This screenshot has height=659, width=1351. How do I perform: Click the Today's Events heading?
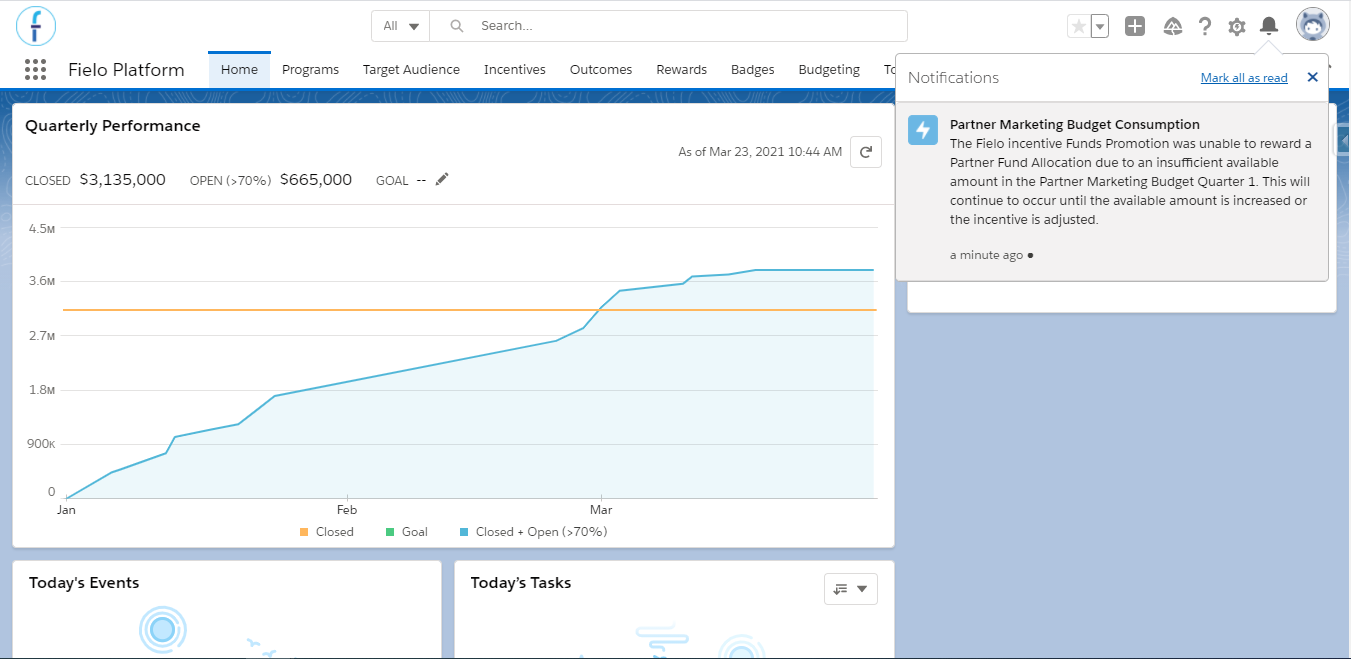(84, 583)
